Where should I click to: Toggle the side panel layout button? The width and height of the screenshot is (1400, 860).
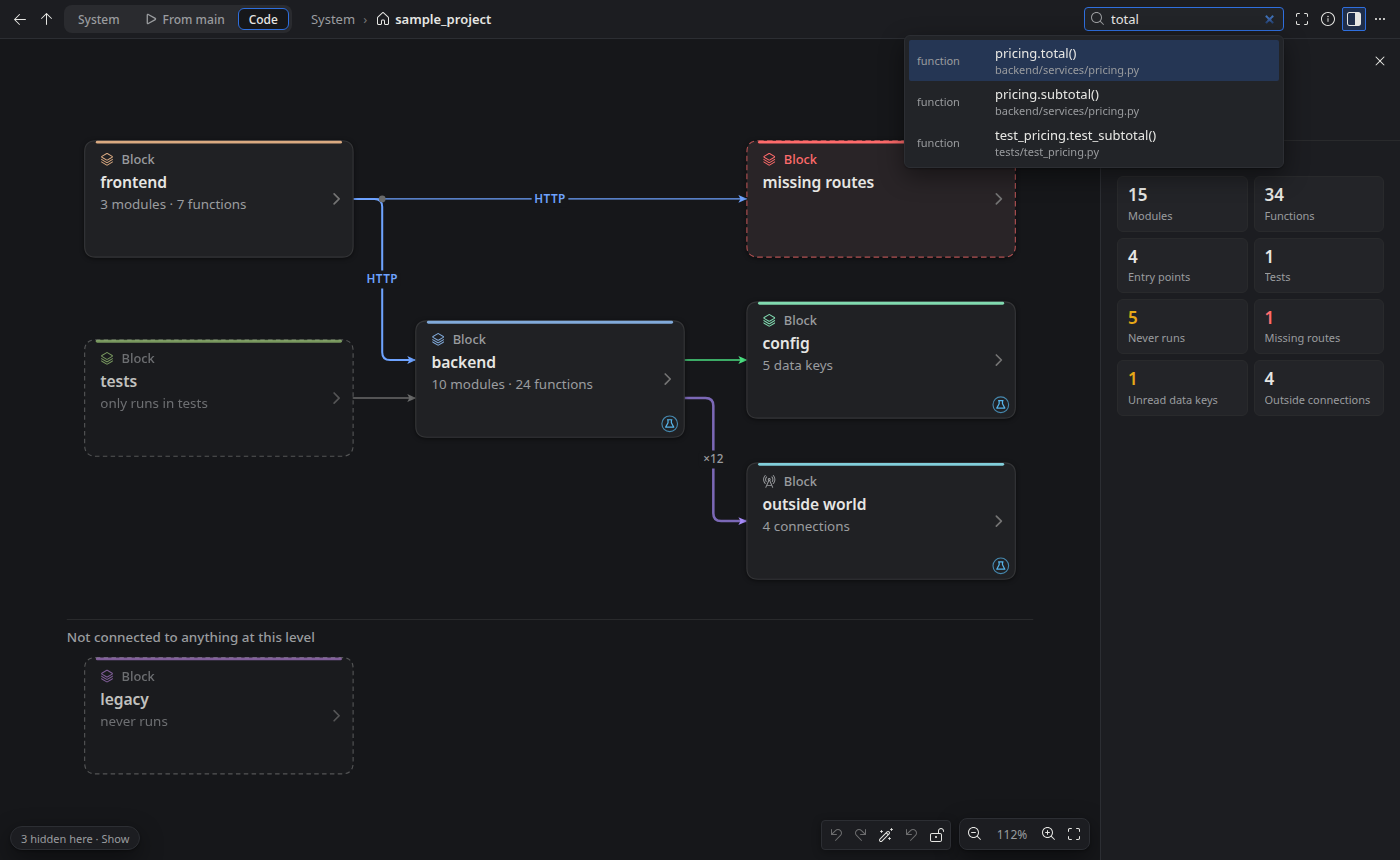[x=1354, y=19]
